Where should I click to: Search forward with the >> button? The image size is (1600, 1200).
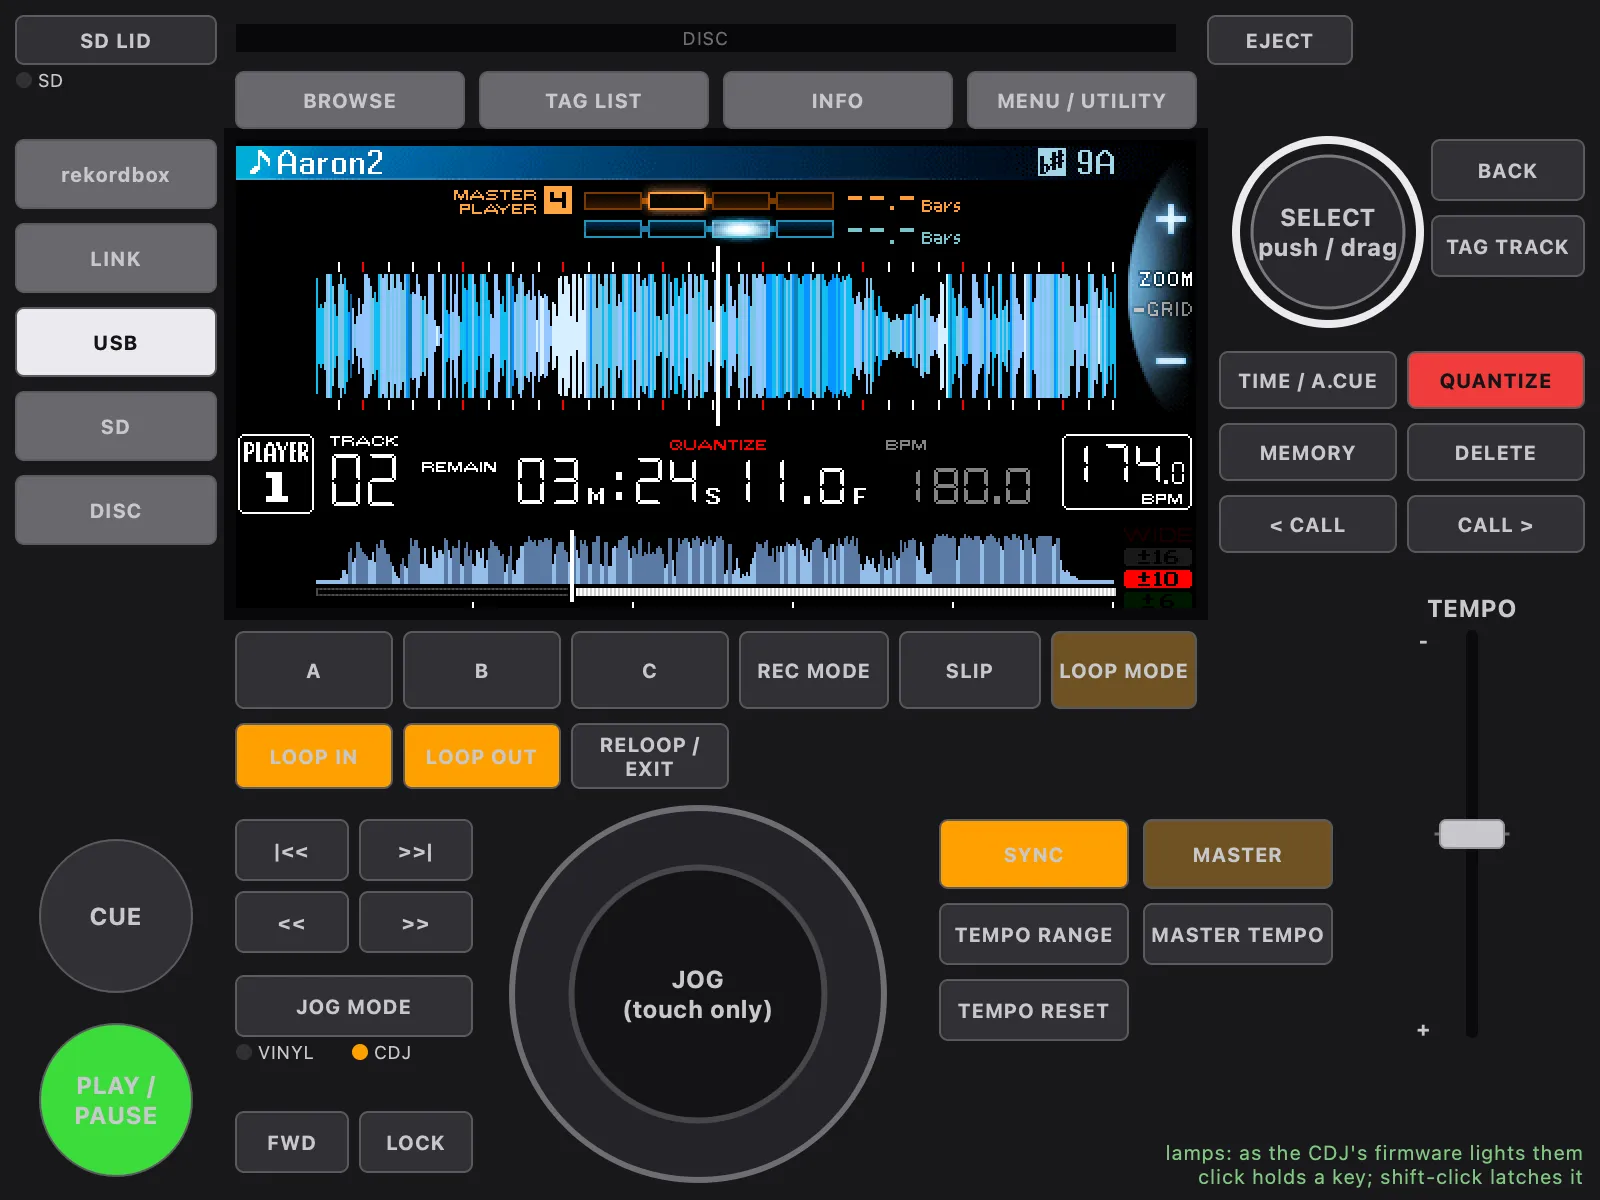click(416, 923)
